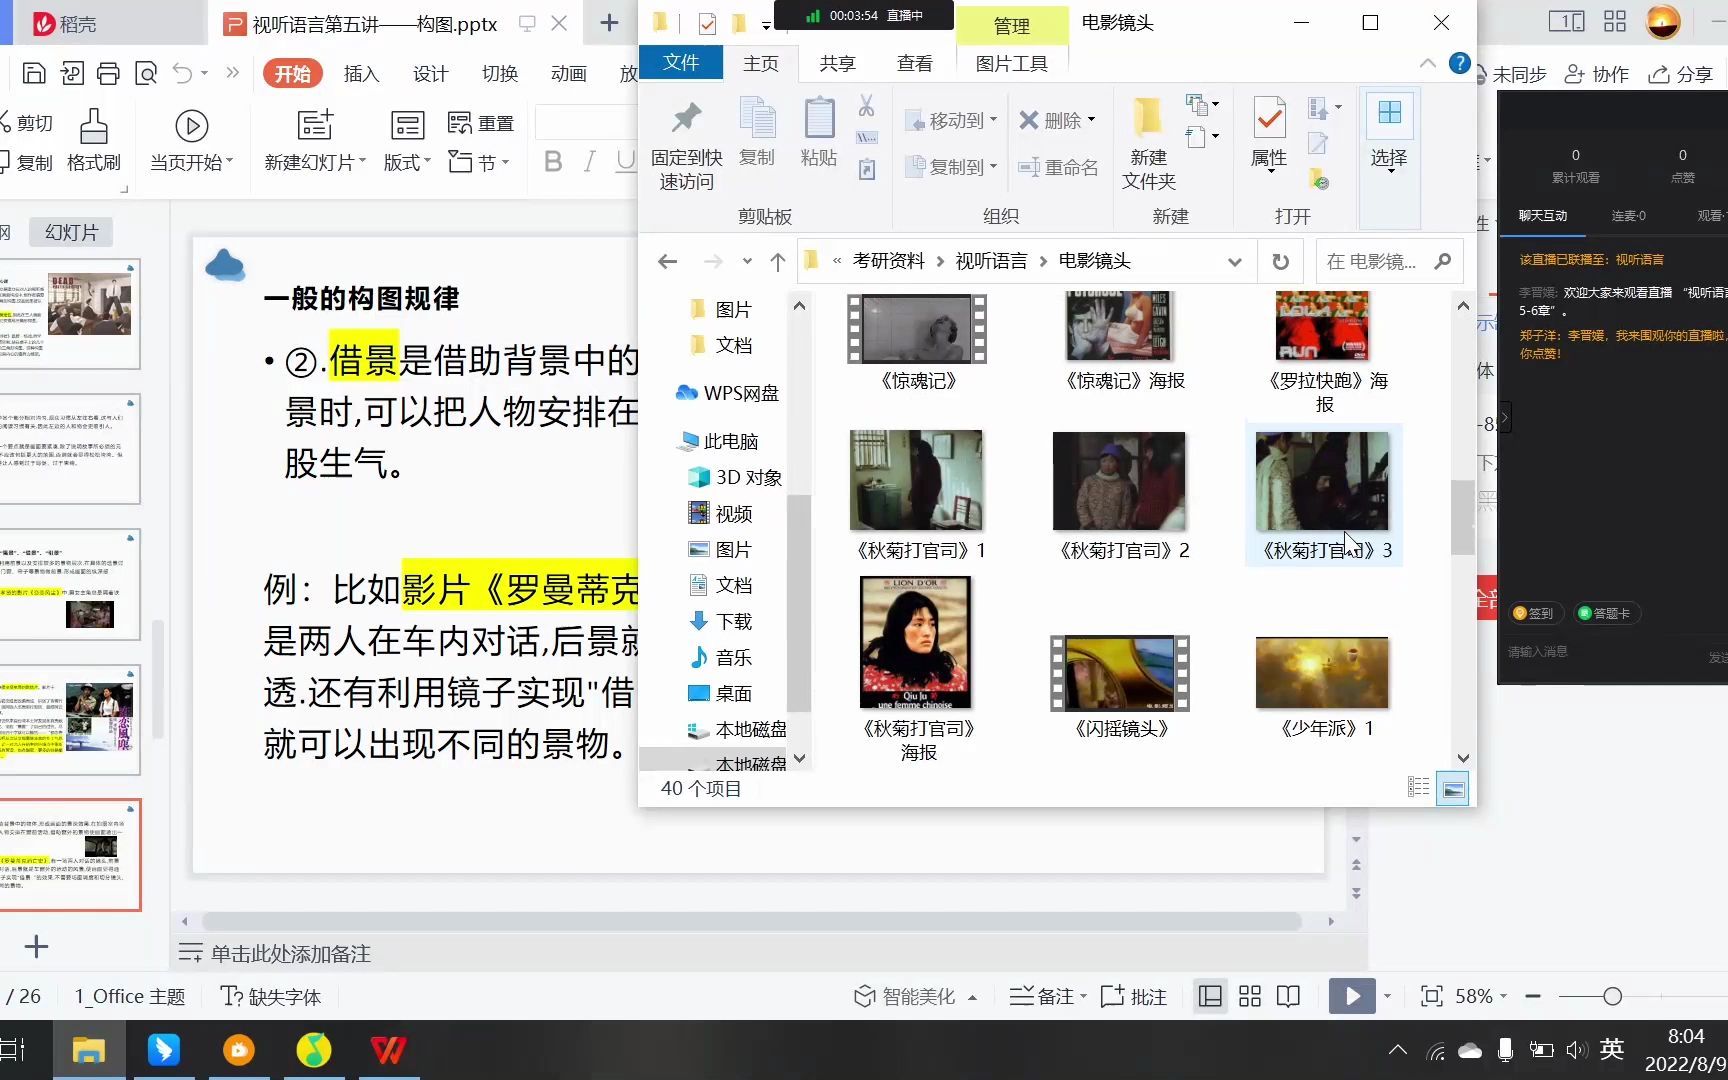Open 复制到 dropdown in Explorer ribbon

(x=951, y=167)
